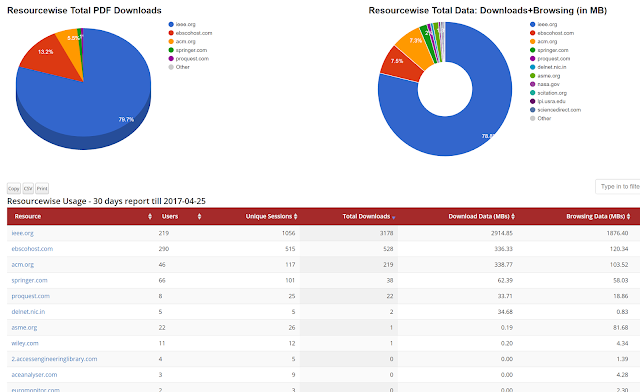This screenshot has width=640, height=392.
Task: Click the 2914.85 download data value
Action: [502, 233]
